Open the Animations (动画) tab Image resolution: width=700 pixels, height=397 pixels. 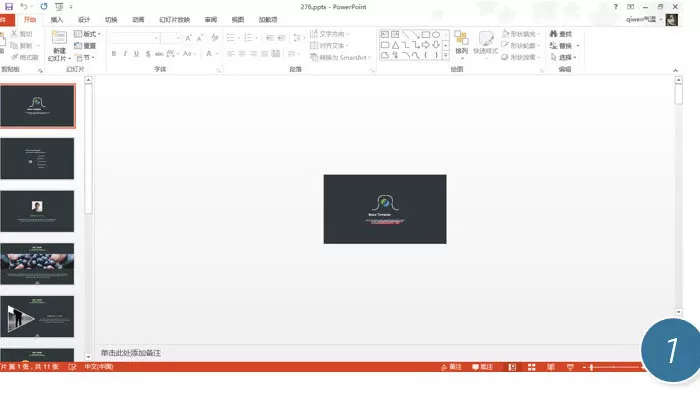pos(138,20)
